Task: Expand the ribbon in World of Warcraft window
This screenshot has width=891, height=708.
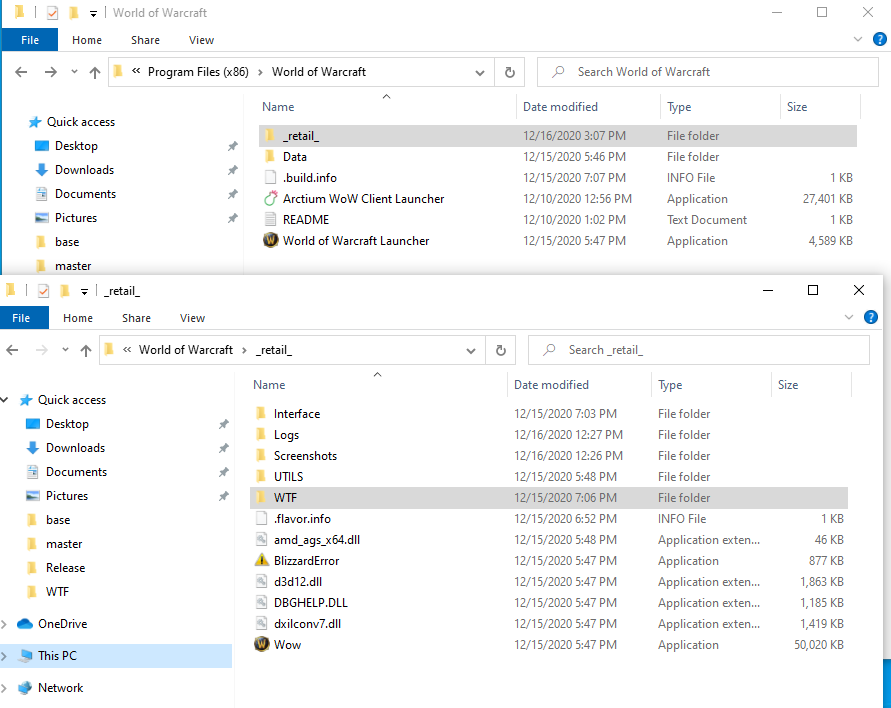Action: coord(858,39)
